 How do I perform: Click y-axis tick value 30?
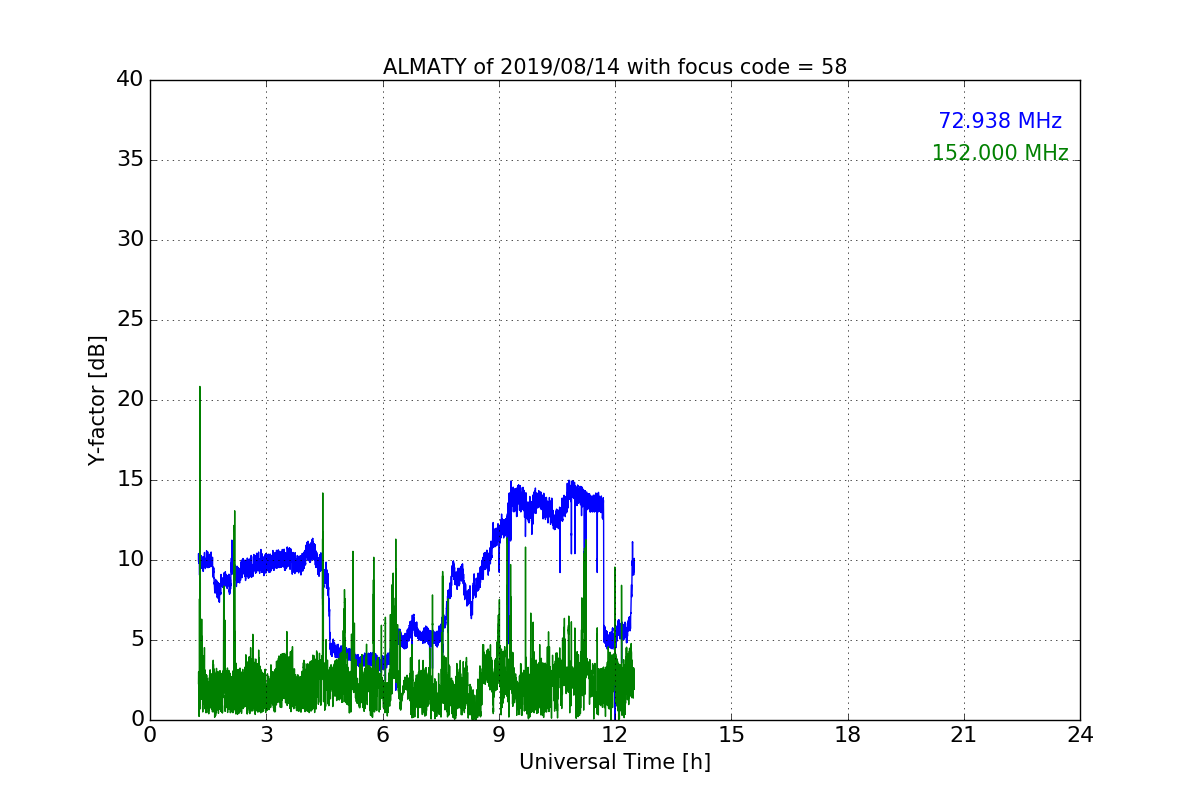[130, 240]
